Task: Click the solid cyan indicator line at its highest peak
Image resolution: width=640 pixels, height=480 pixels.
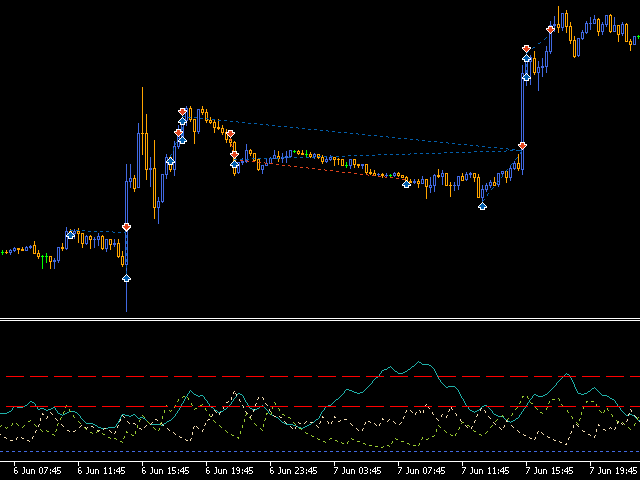Action: [419, 362]
